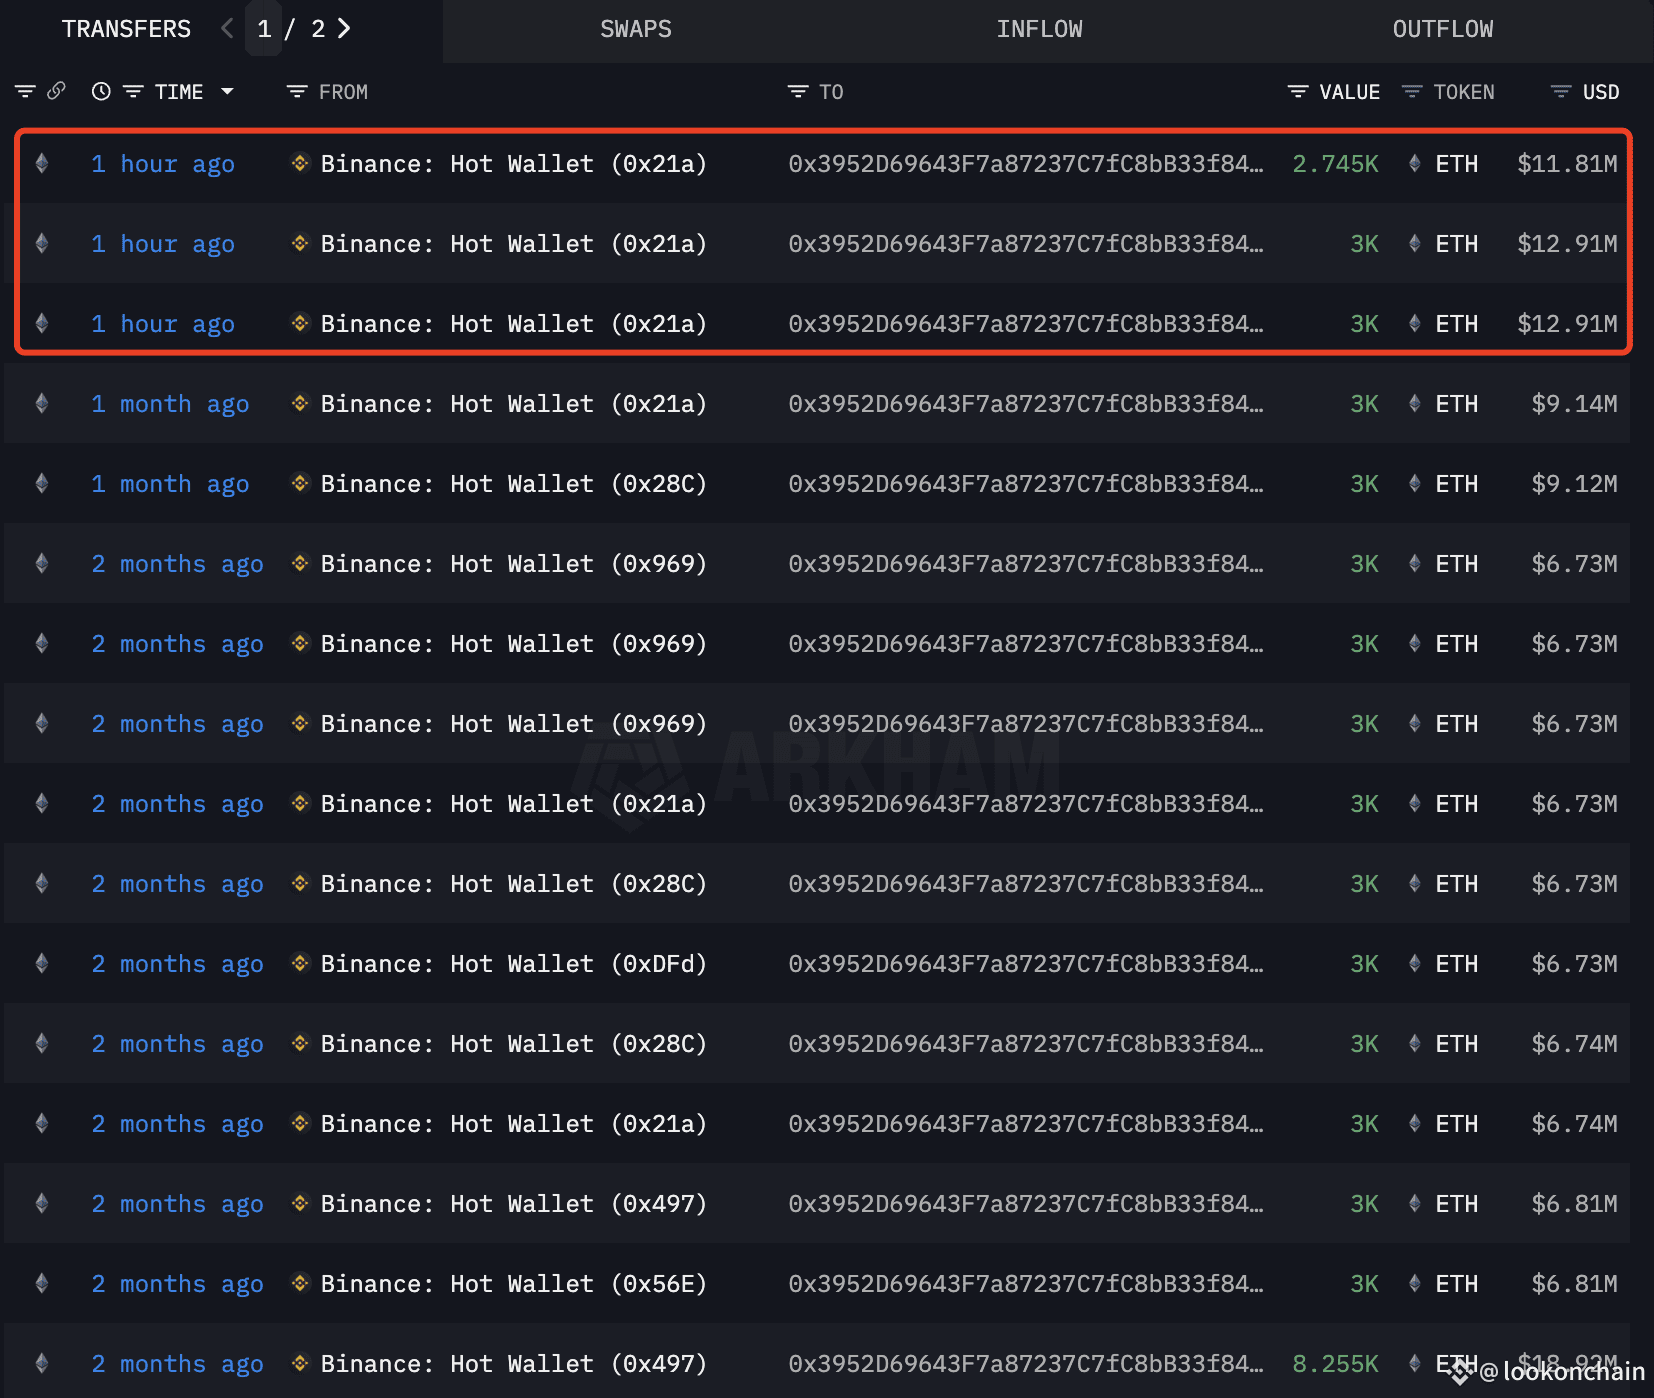Click the $9.14M USD amount

[x=1574, y=404]
